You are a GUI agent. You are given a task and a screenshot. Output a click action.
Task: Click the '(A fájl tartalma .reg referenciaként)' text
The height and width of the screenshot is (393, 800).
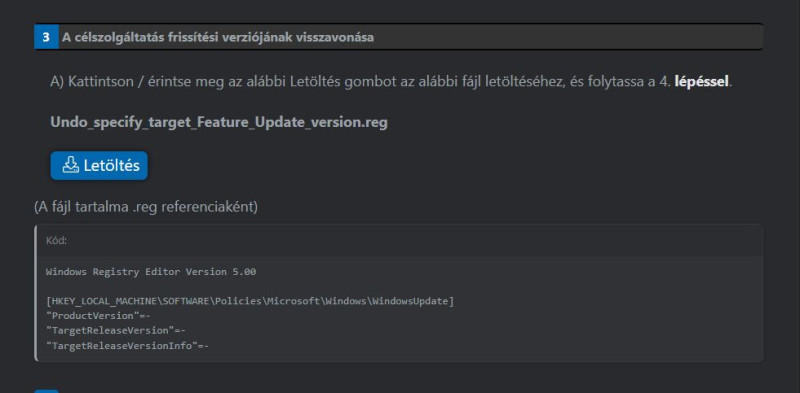point(146,207)
